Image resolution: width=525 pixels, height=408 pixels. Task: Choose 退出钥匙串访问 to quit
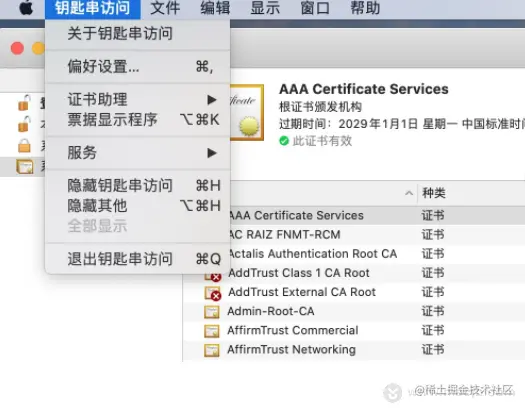coord(138,259)
